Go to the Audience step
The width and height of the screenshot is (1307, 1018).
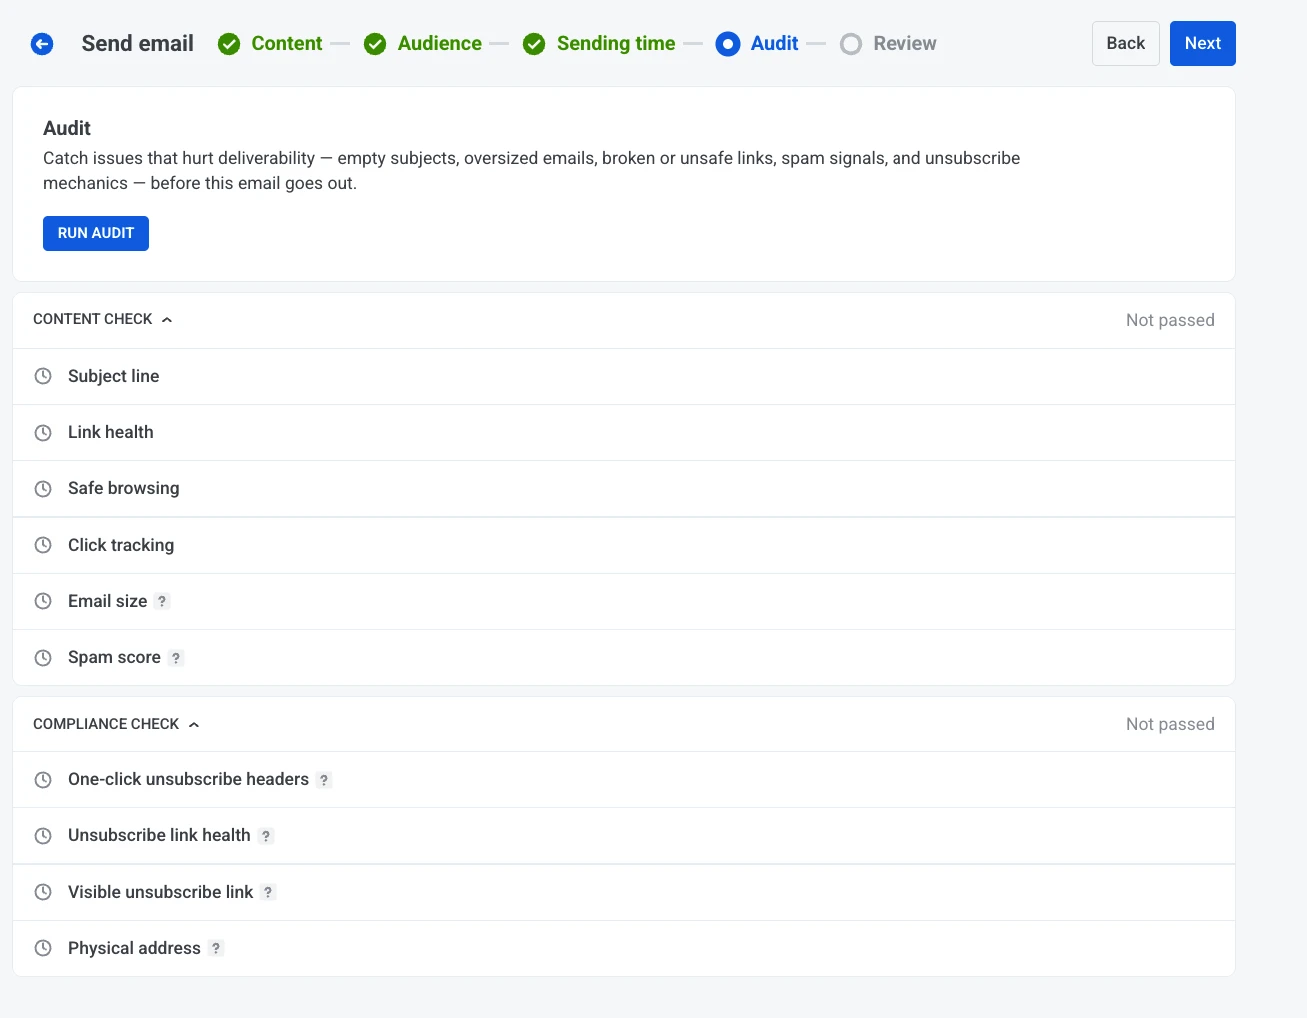[x=440, y=43]
